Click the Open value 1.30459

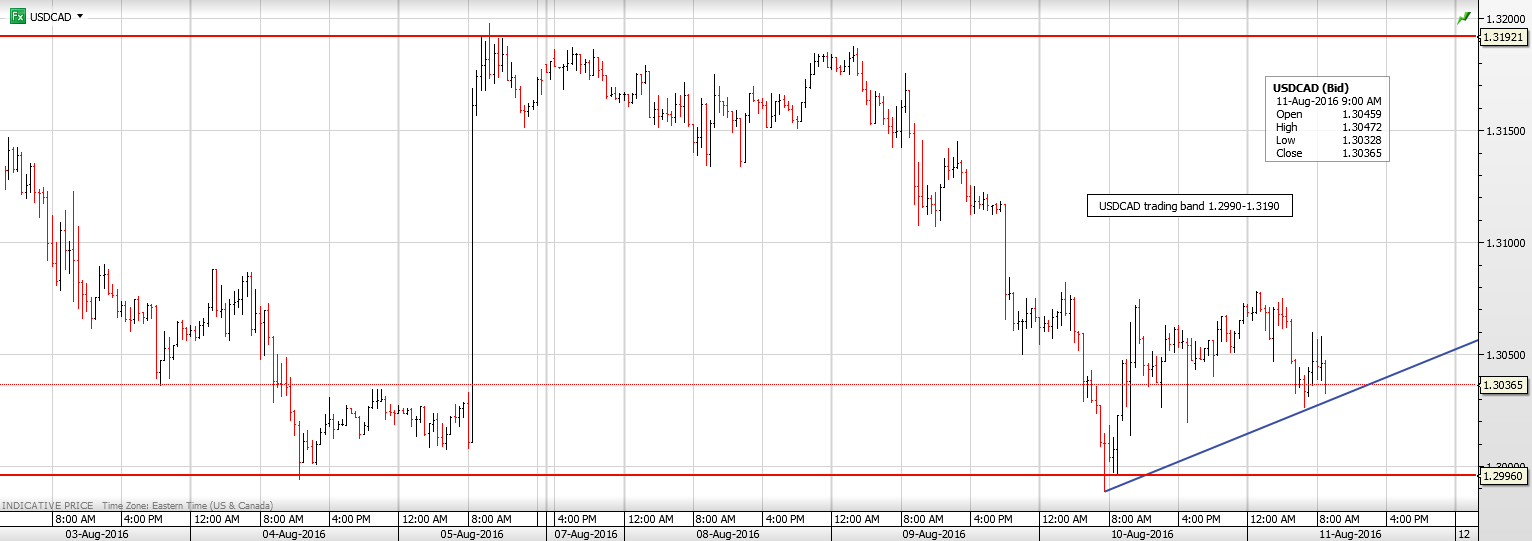[x=1361, y=114]
